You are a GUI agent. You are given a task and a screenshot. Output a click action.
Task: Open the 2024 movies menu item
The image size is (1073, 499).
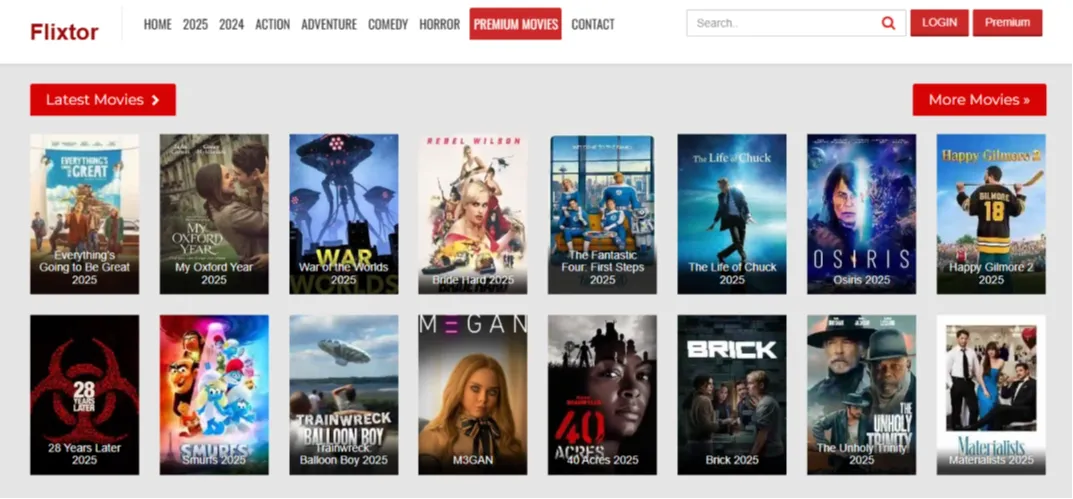click(231, 25)
